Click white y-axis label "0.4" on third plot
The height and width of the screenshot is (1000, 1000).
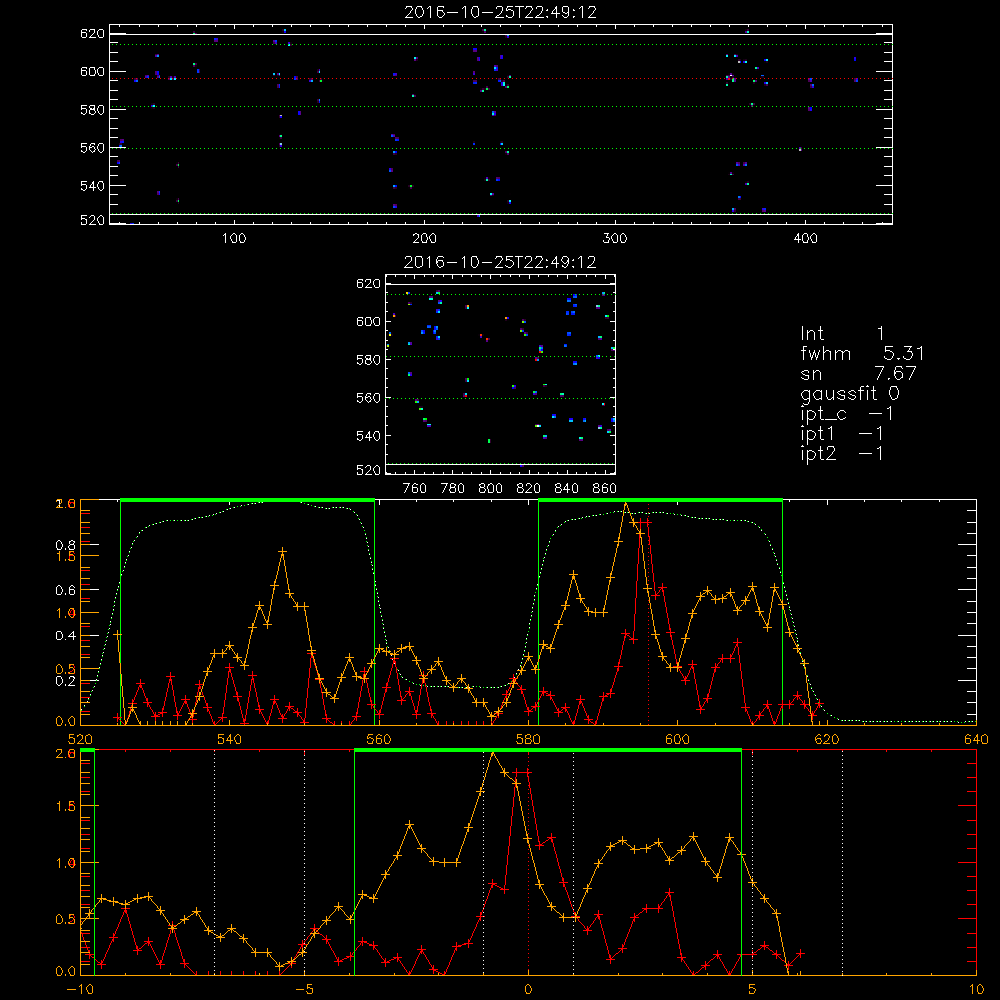pyautogui.click(x=65, y=636)
